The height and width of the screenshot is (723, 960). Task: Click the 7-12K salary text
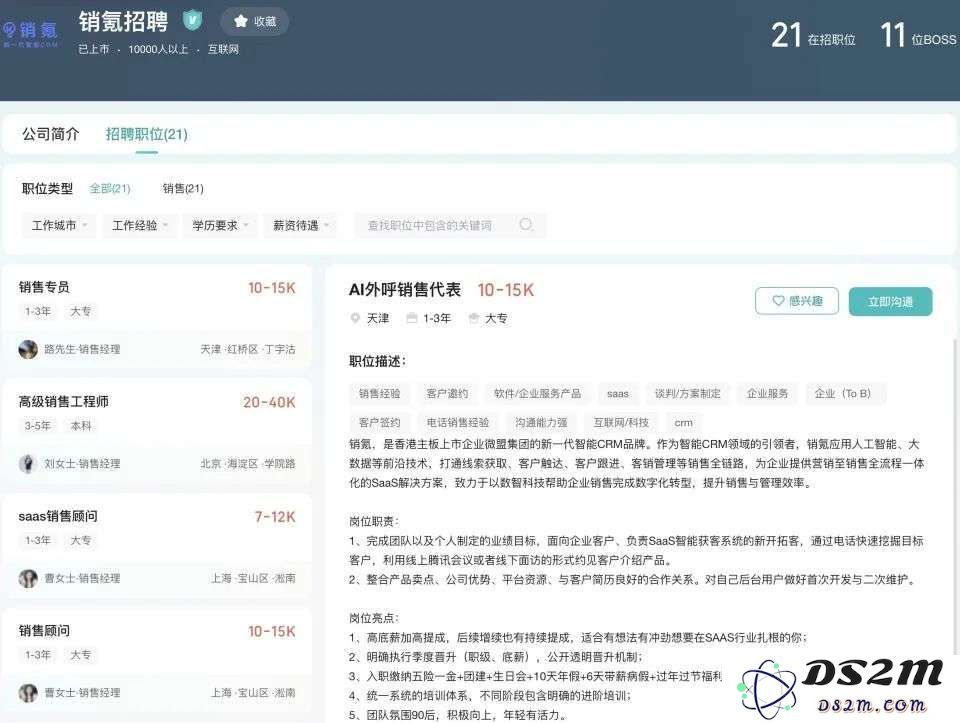point(275,517)
